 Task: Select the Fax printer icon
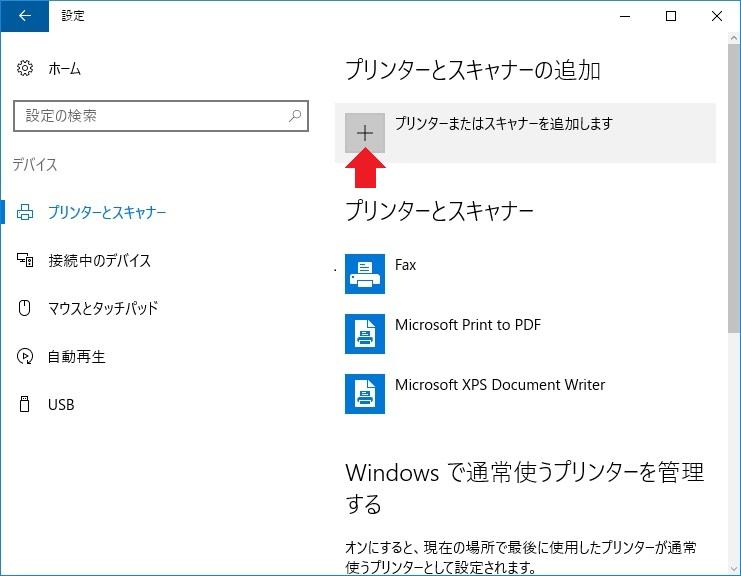coord(365,273)
